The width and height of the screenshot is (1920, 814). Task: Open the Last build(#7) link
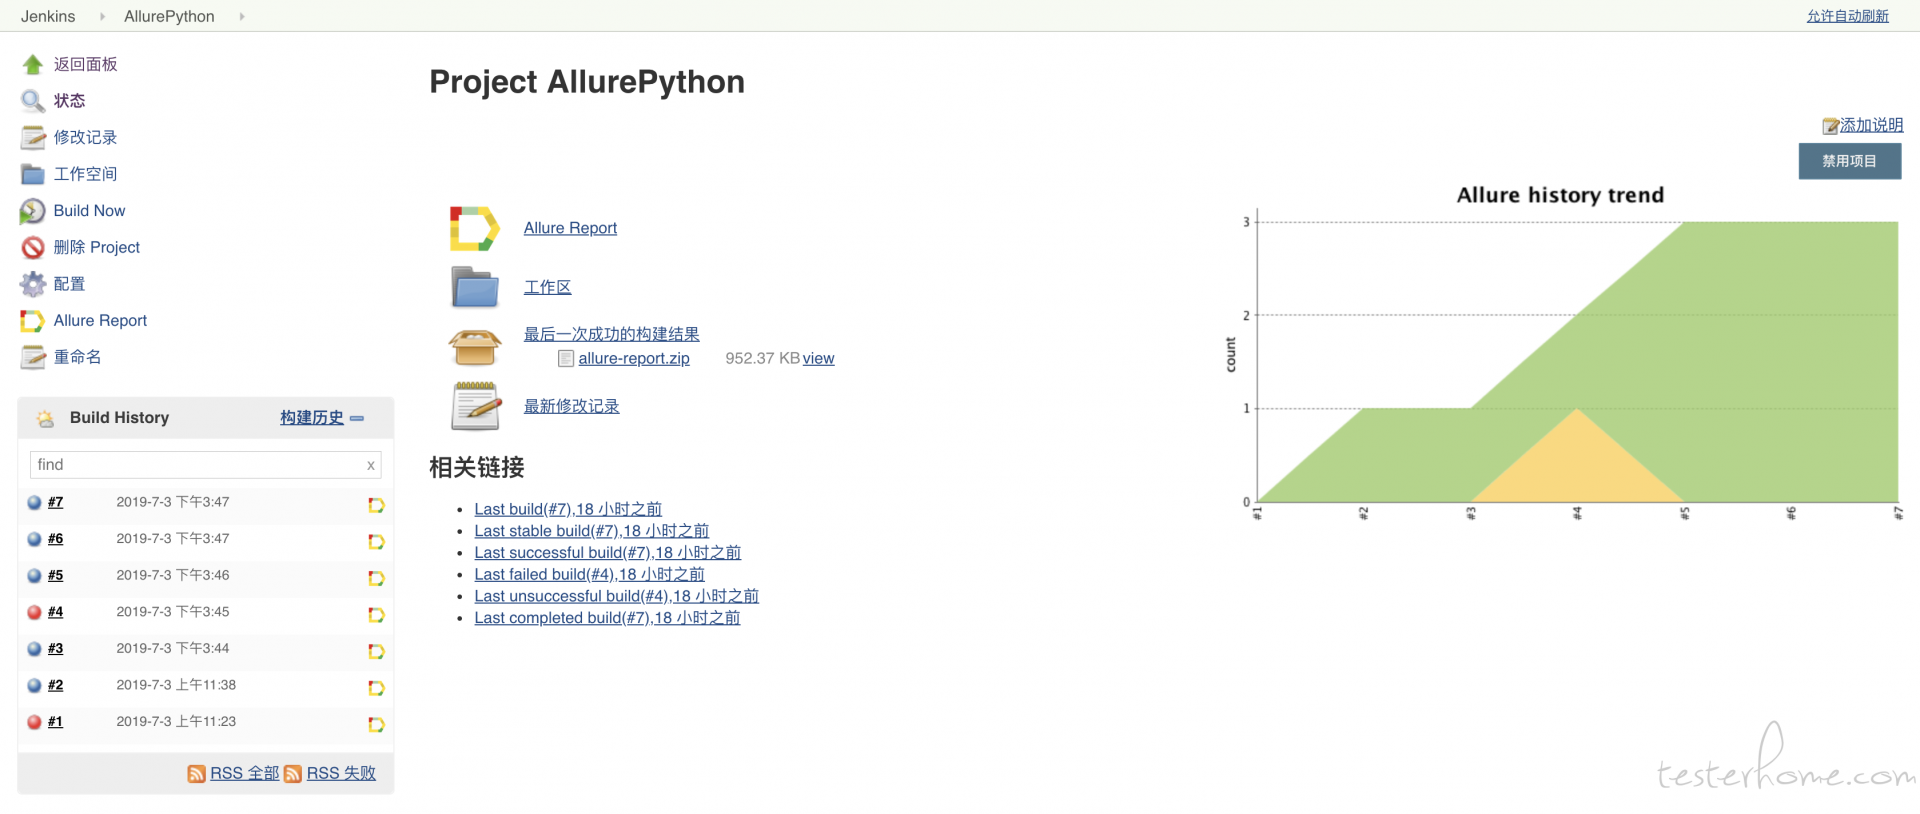click(x=568, y=509)
